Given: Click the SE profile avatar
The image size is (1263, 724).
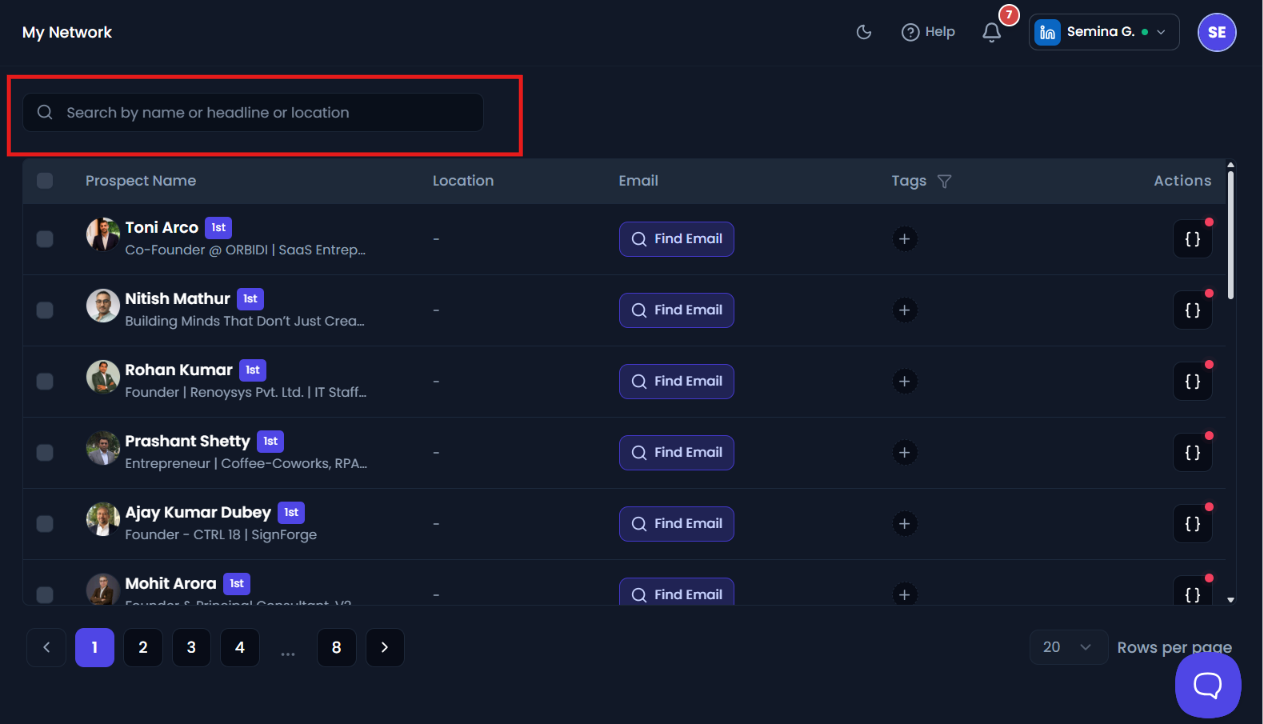Looking at the screenshot, I should click(x=1216, y=32).
